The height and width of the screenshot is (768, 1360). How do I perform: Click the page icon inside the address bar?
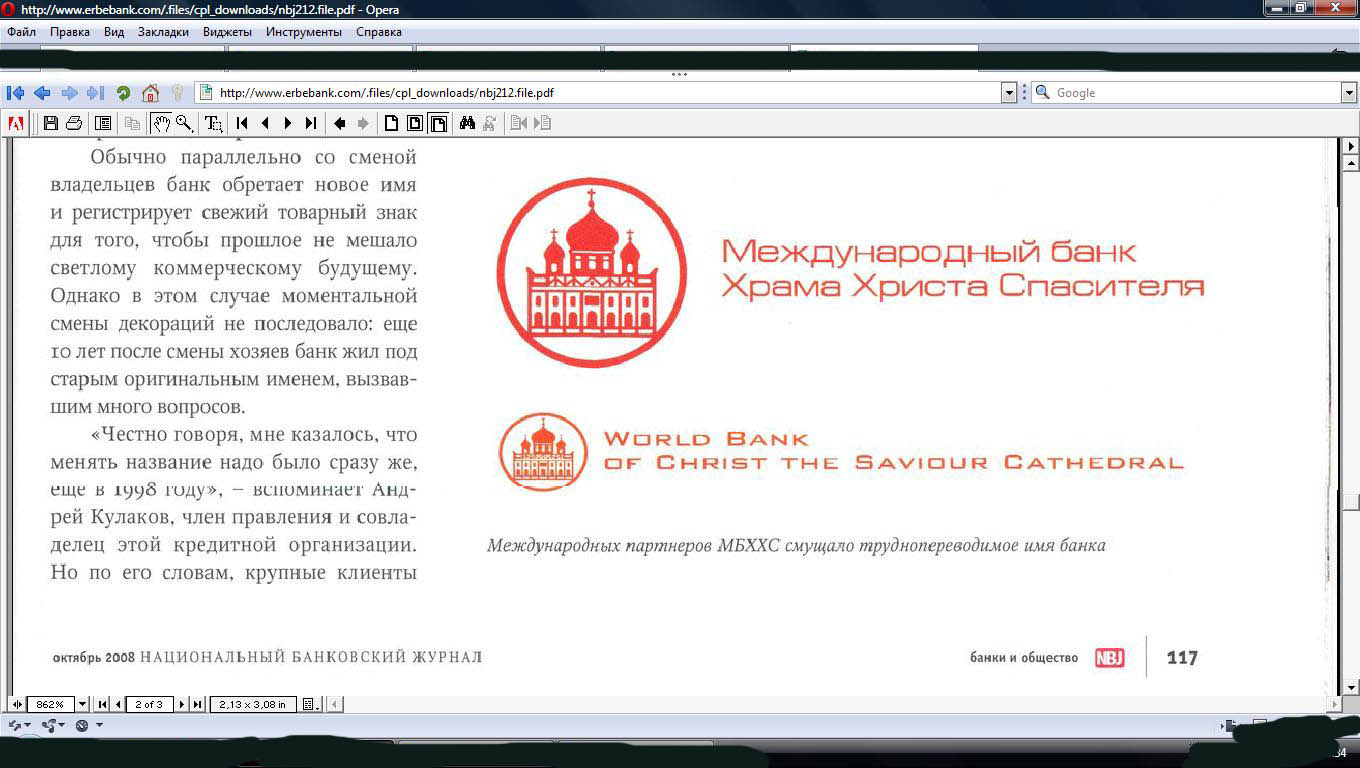pos(206,93)
